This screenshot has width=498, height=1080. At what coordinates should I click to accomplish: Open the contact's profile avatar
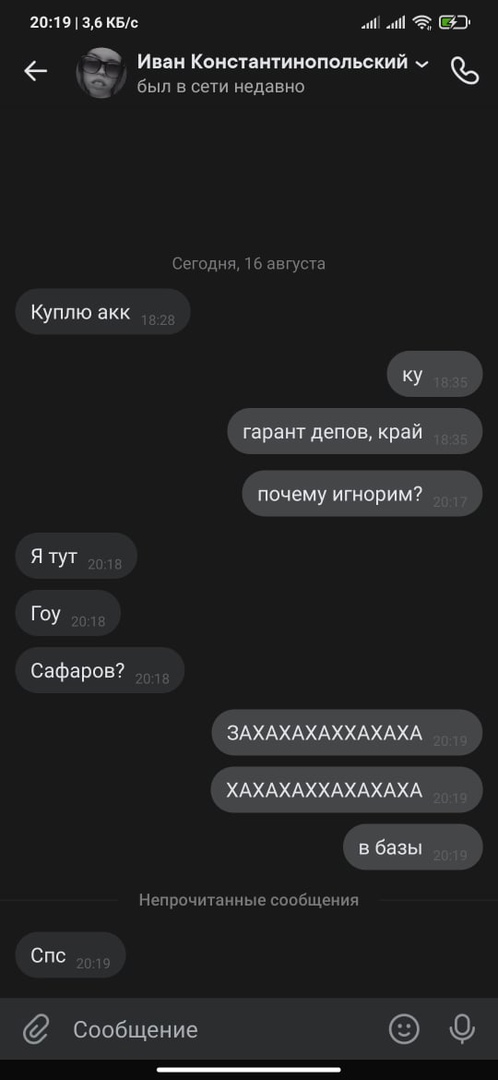(x=101, y=73)
